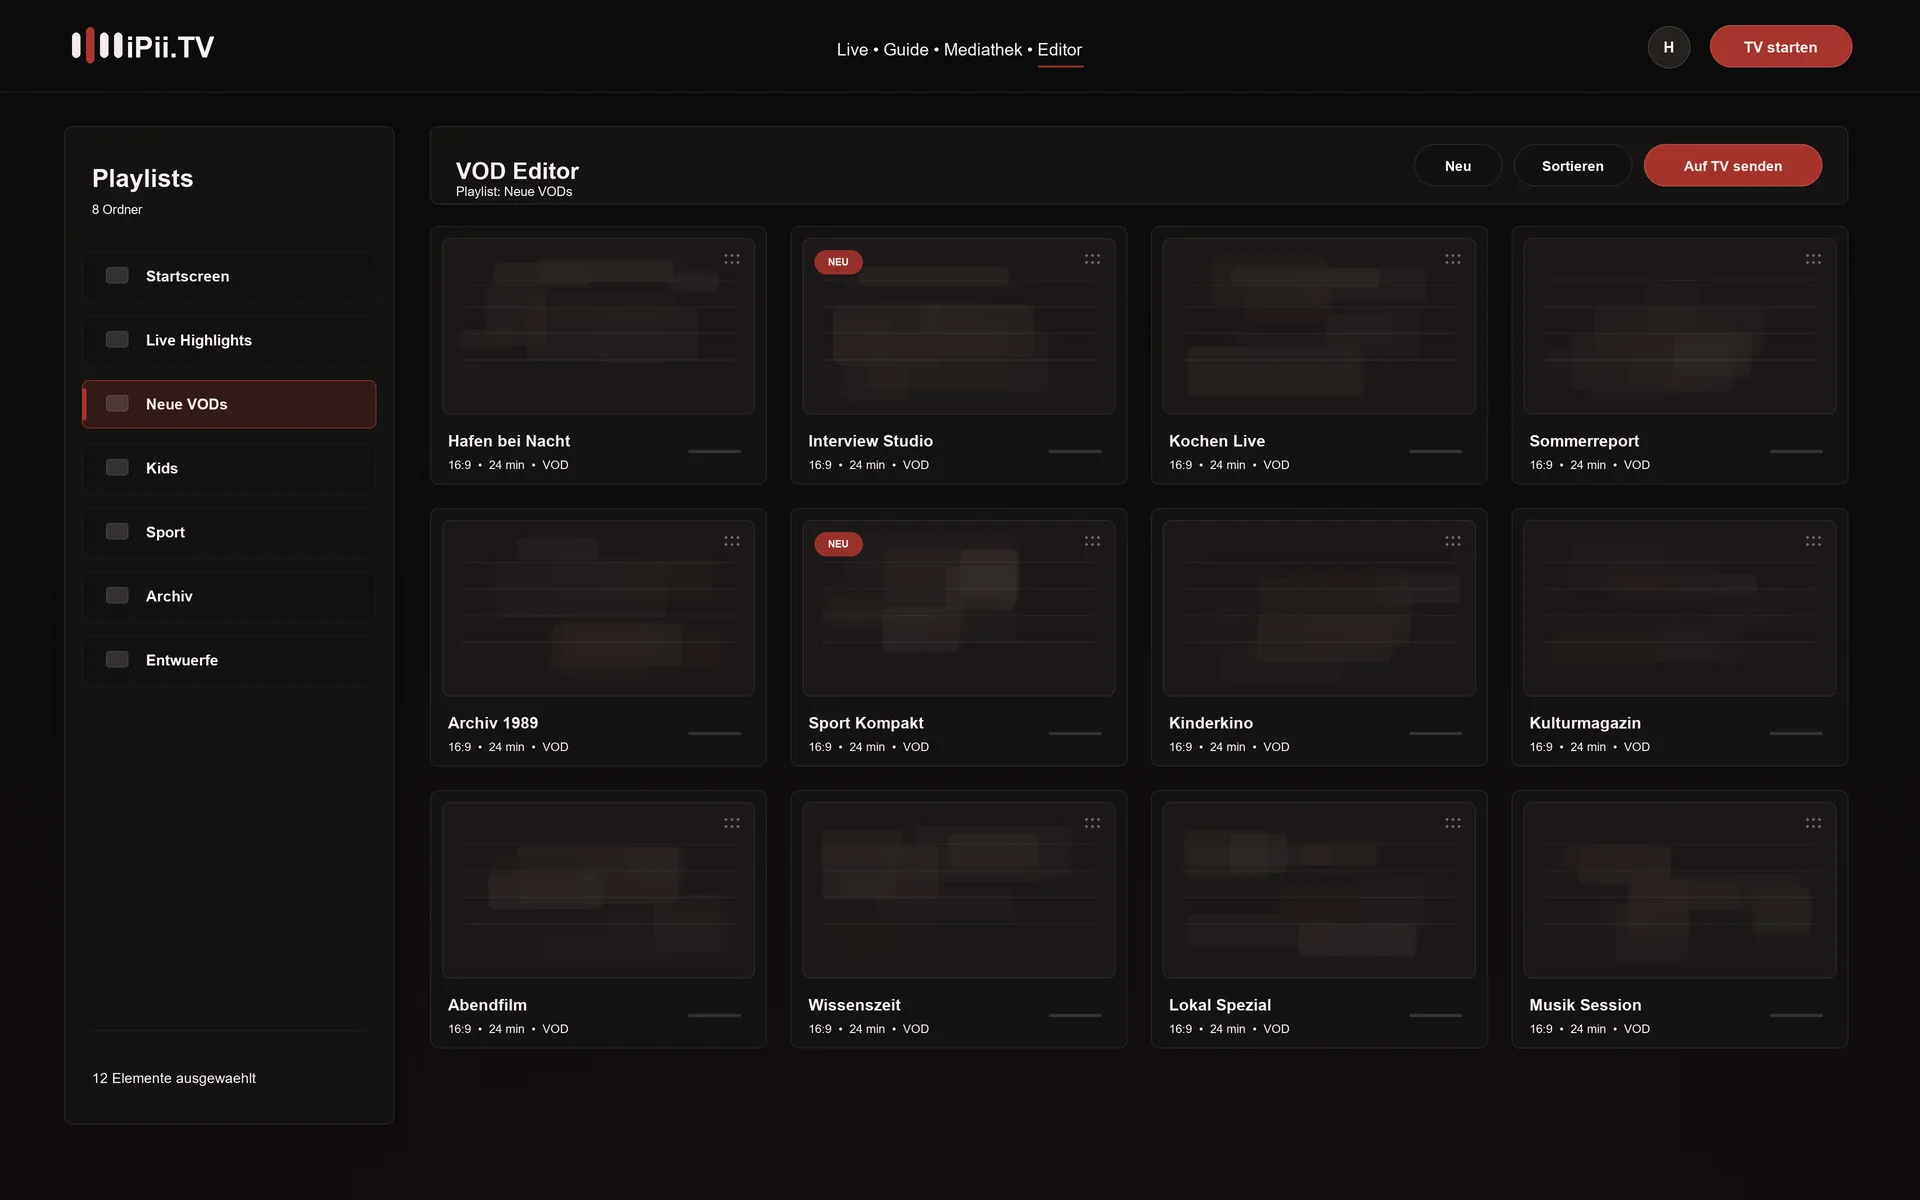Open drag handle dots on Interview Studio card

[1092, 259]
